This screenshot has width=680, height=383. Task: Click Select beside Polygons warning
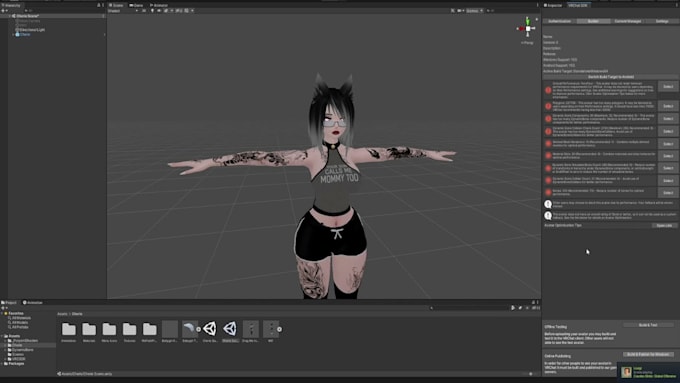click(668, 106)
